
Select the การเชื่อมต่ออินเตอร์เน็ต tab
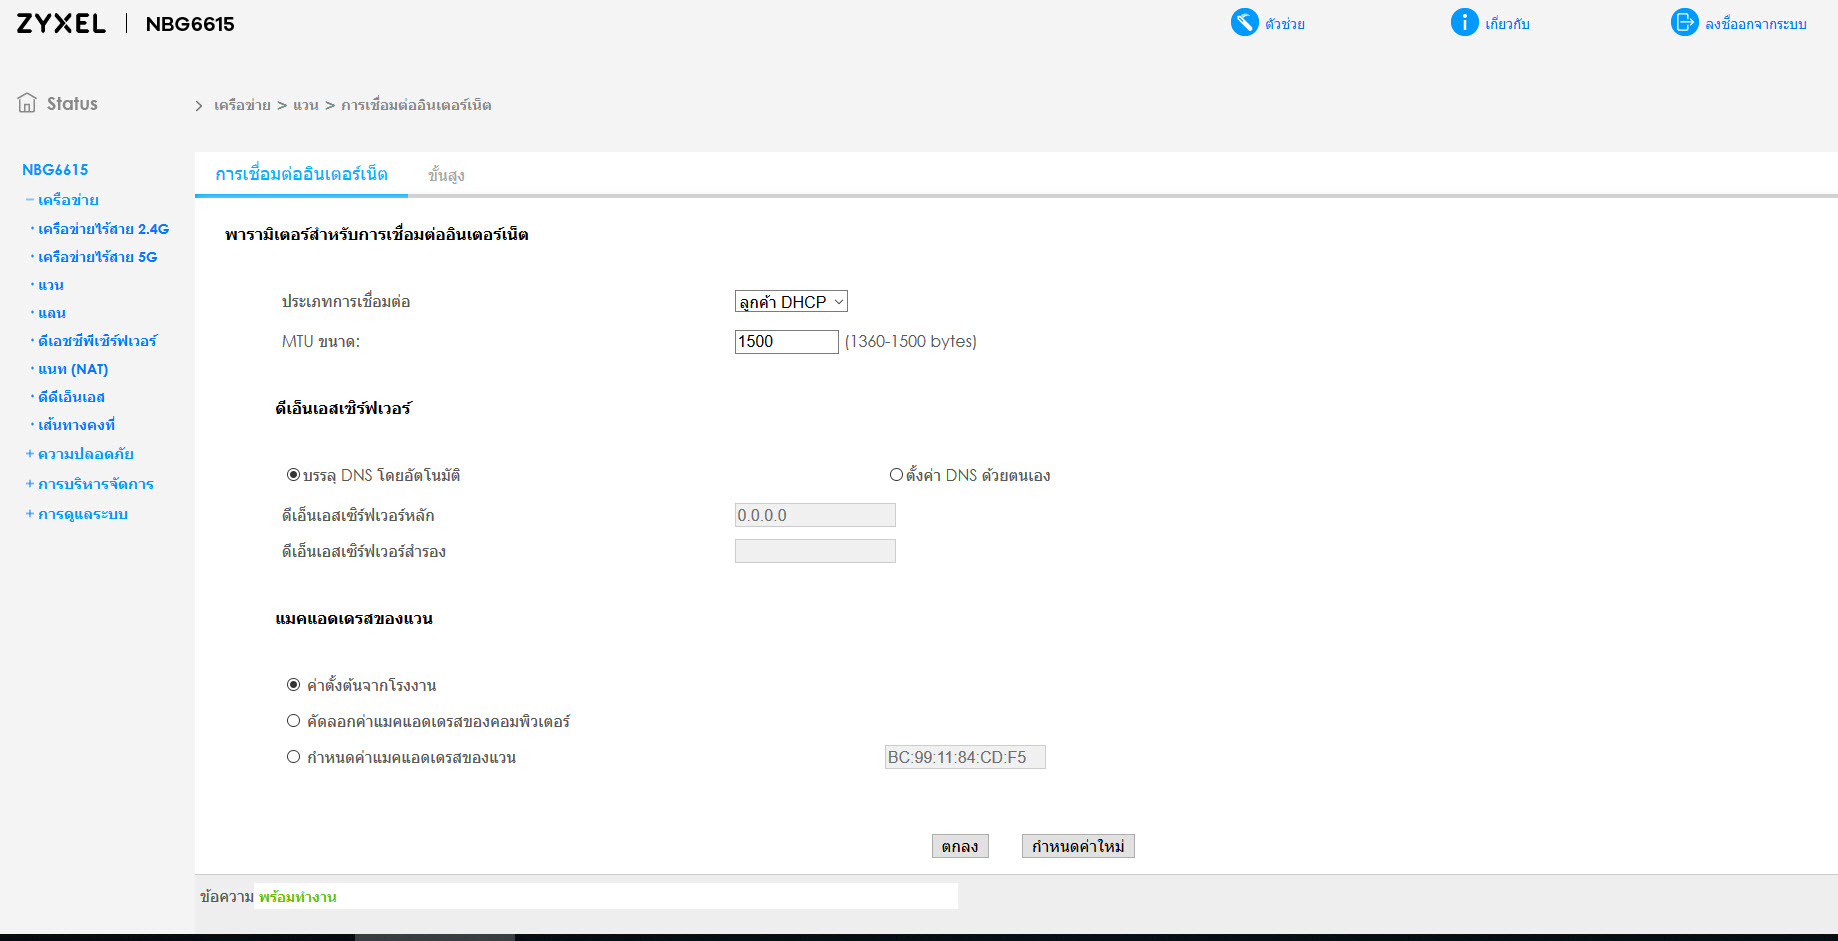pyautogui.click(x=301, y=174)
